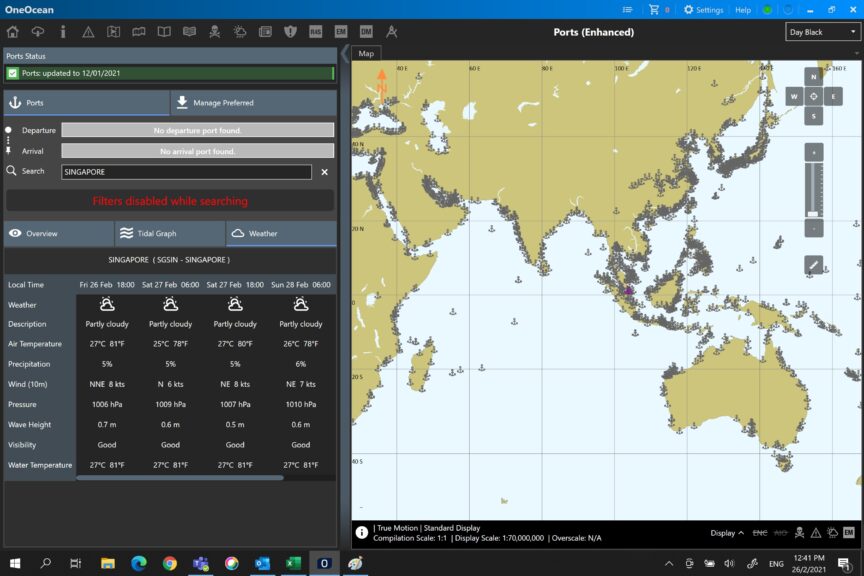Image resolution: width=864 pixels, height=576 pixels.
Task: Open the shield alert toolbar icon
Action: tap(290, 32)
